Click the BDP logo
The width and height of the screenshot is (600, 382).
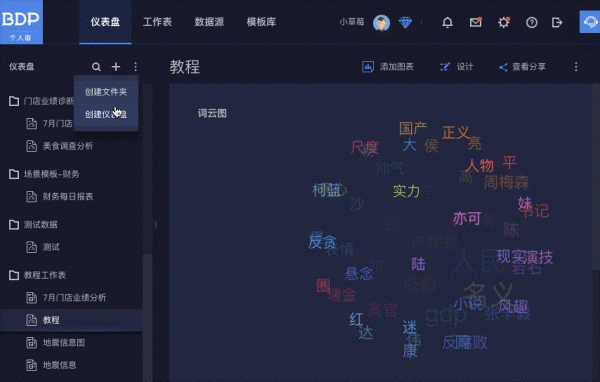click(x=21, y=22)
